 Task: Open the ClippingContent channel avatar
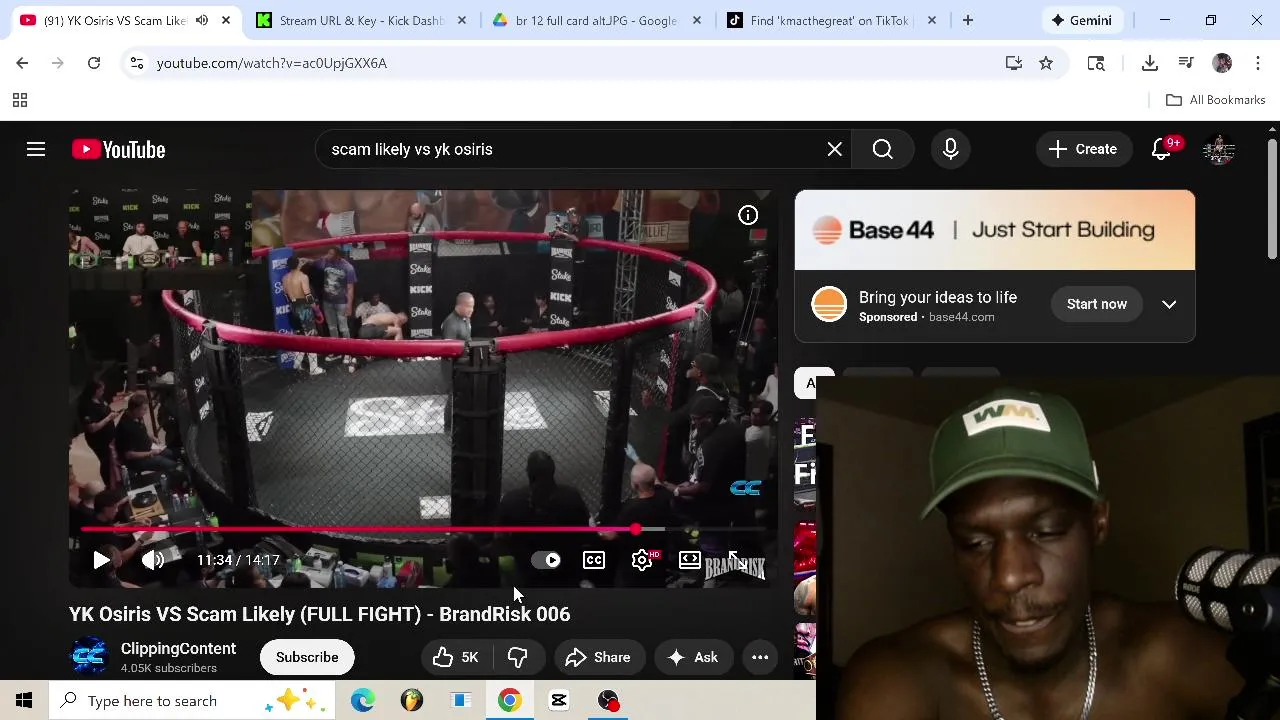click(89, 657)
